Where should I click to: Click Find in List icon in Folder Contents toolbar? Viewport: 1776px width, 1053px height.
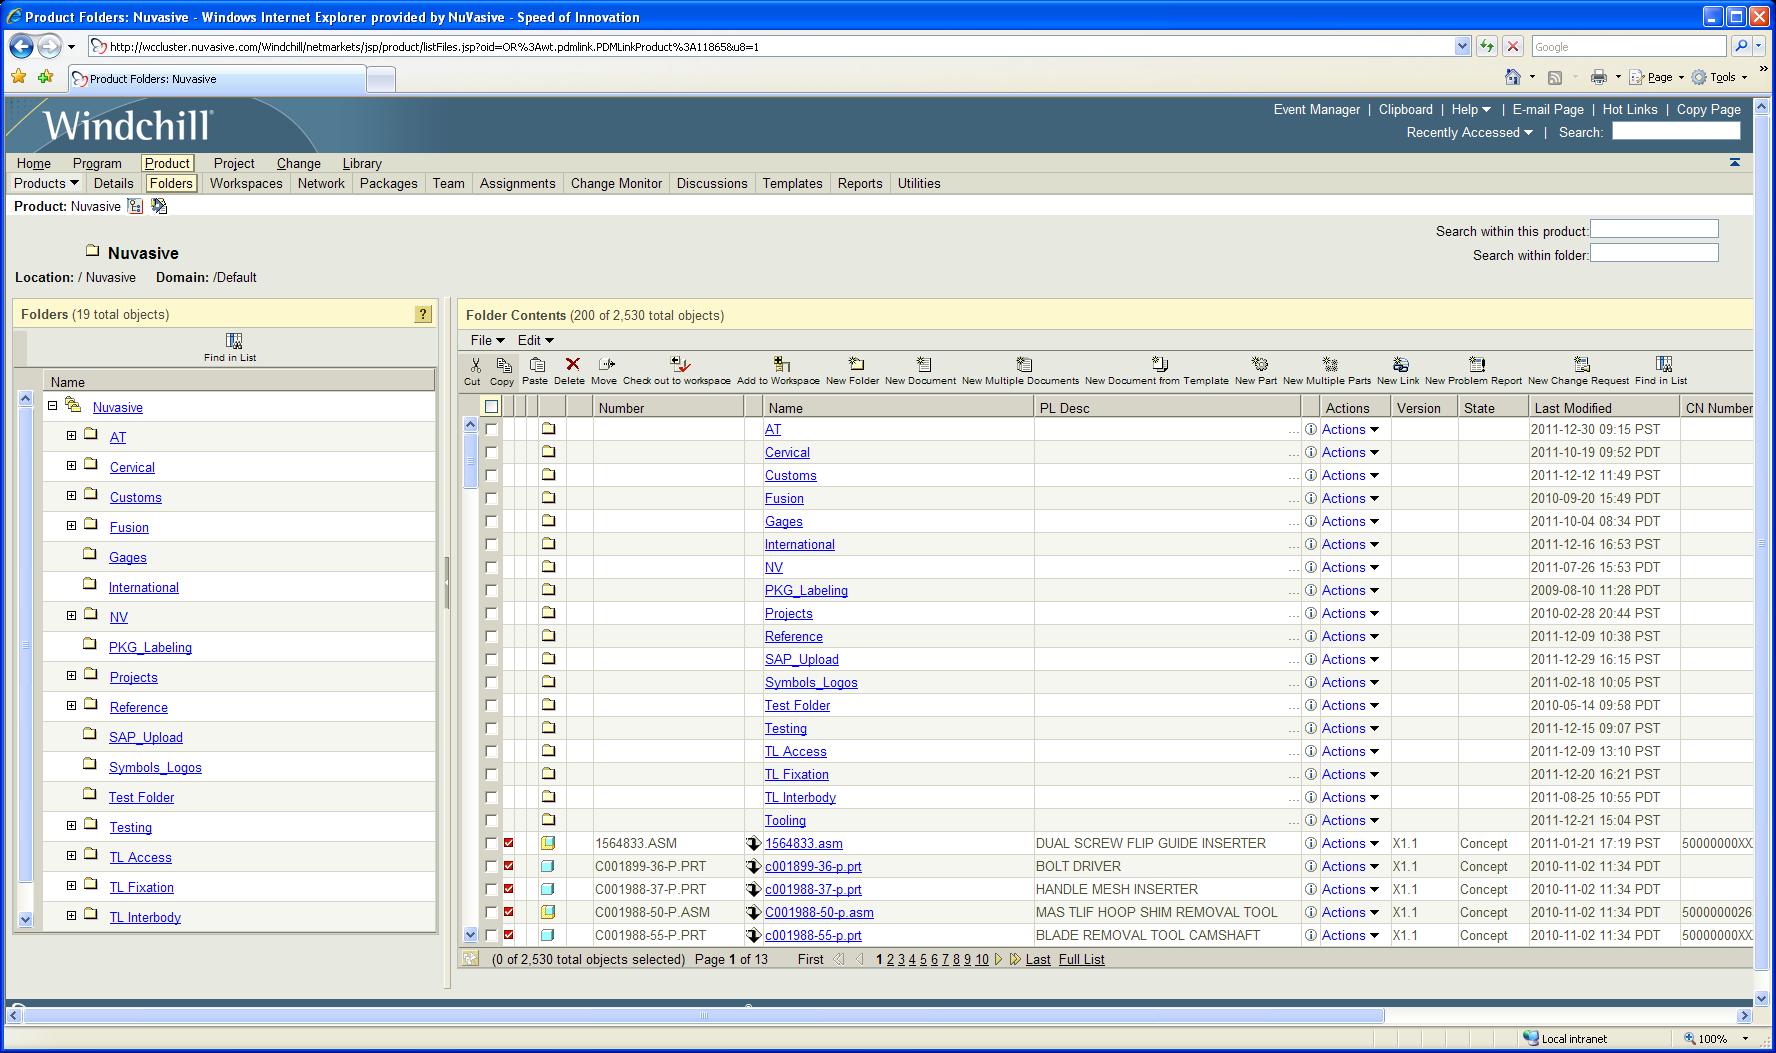click(1663, 364)
